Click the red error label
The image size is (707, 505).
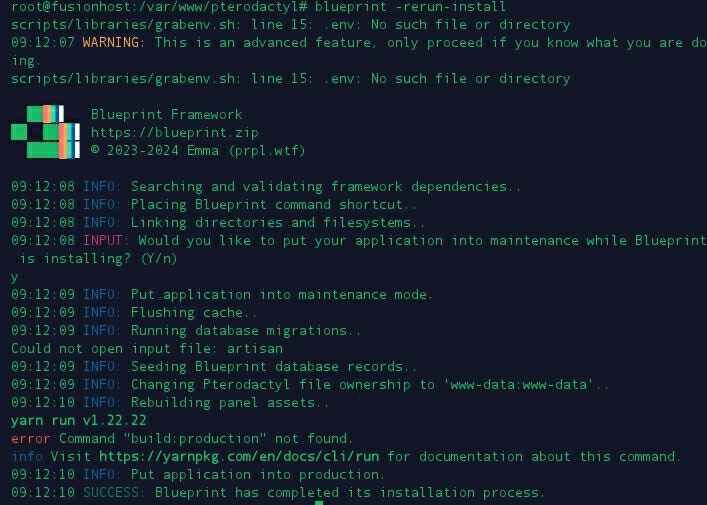[31, 439]
